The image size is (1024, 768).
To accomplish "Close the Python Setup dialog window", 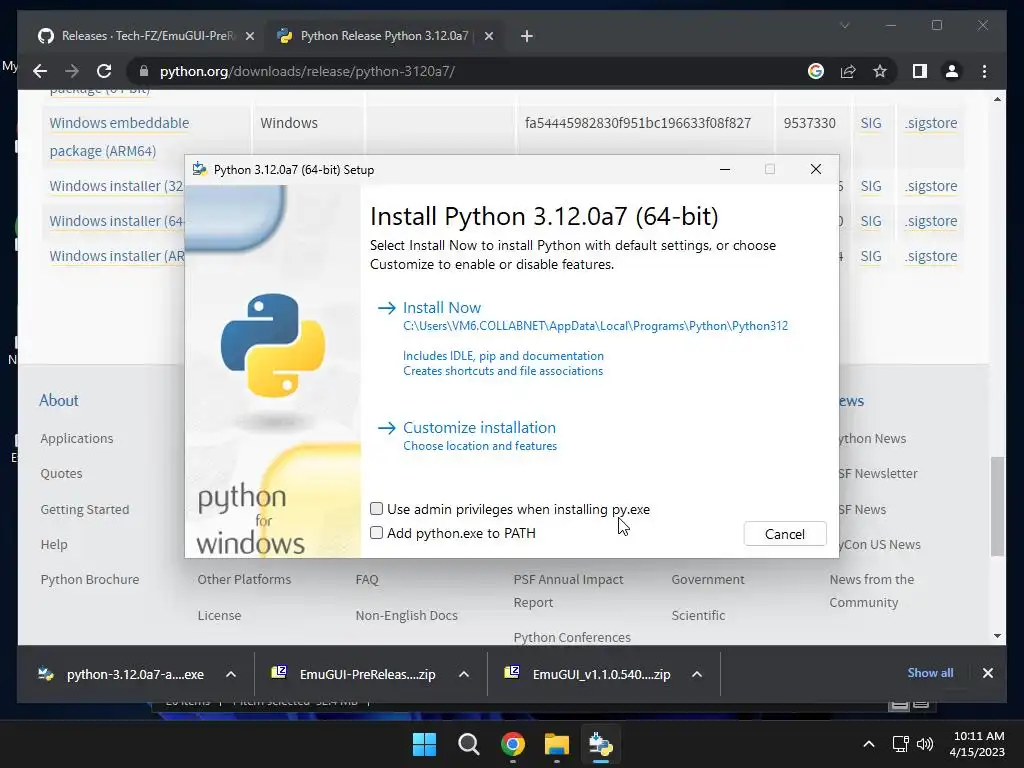I will 816,170.
